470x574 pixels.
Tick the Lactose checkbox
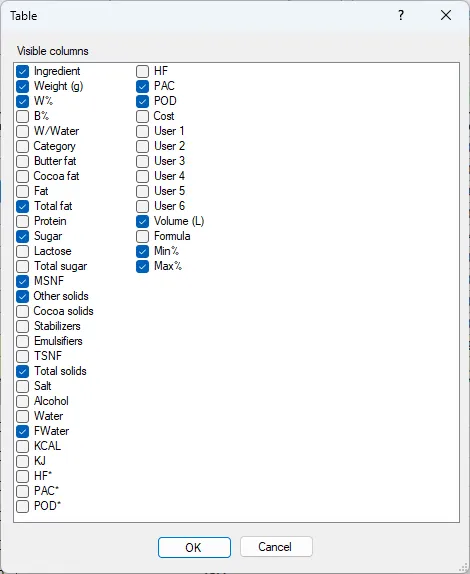[x=22, y=251]
